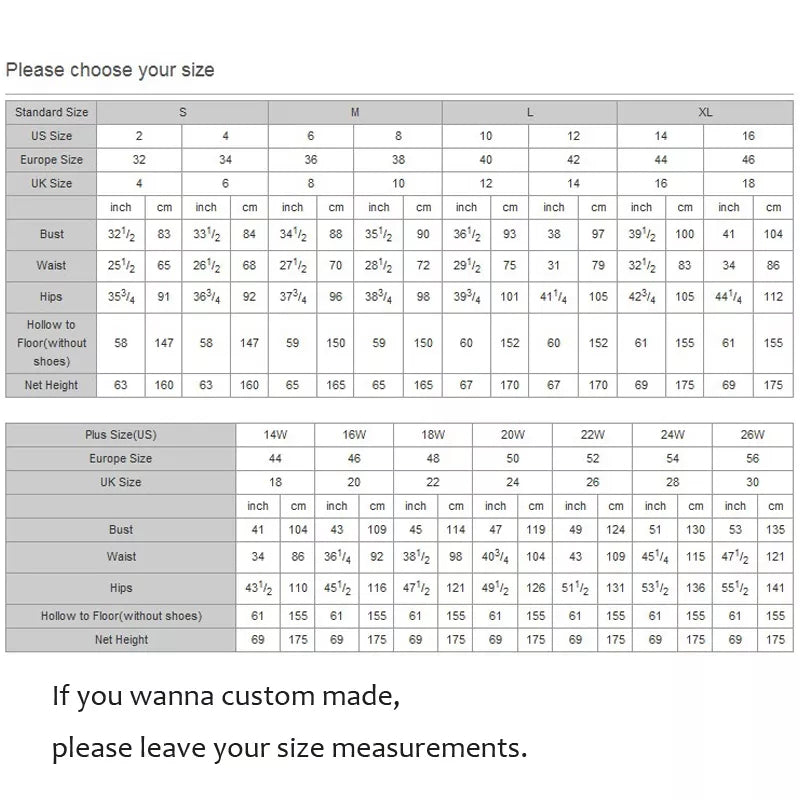Select the 18W plus size header
This screenshot has height=800, width=800.
tap(434, 435)
